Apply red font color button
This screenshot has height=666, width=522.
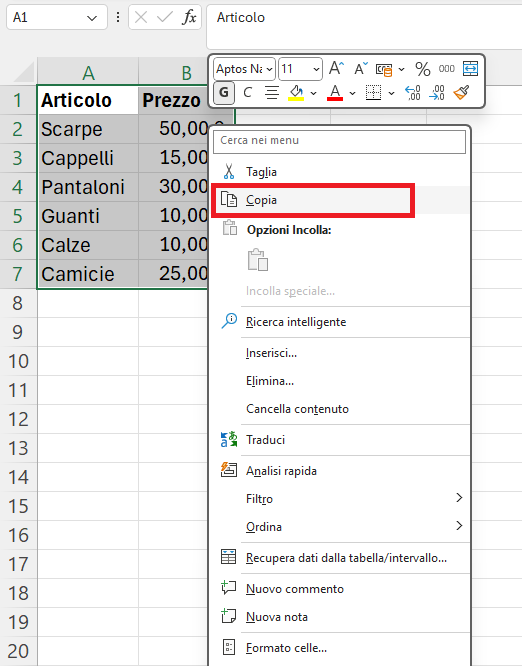click(x=335, y=92)
